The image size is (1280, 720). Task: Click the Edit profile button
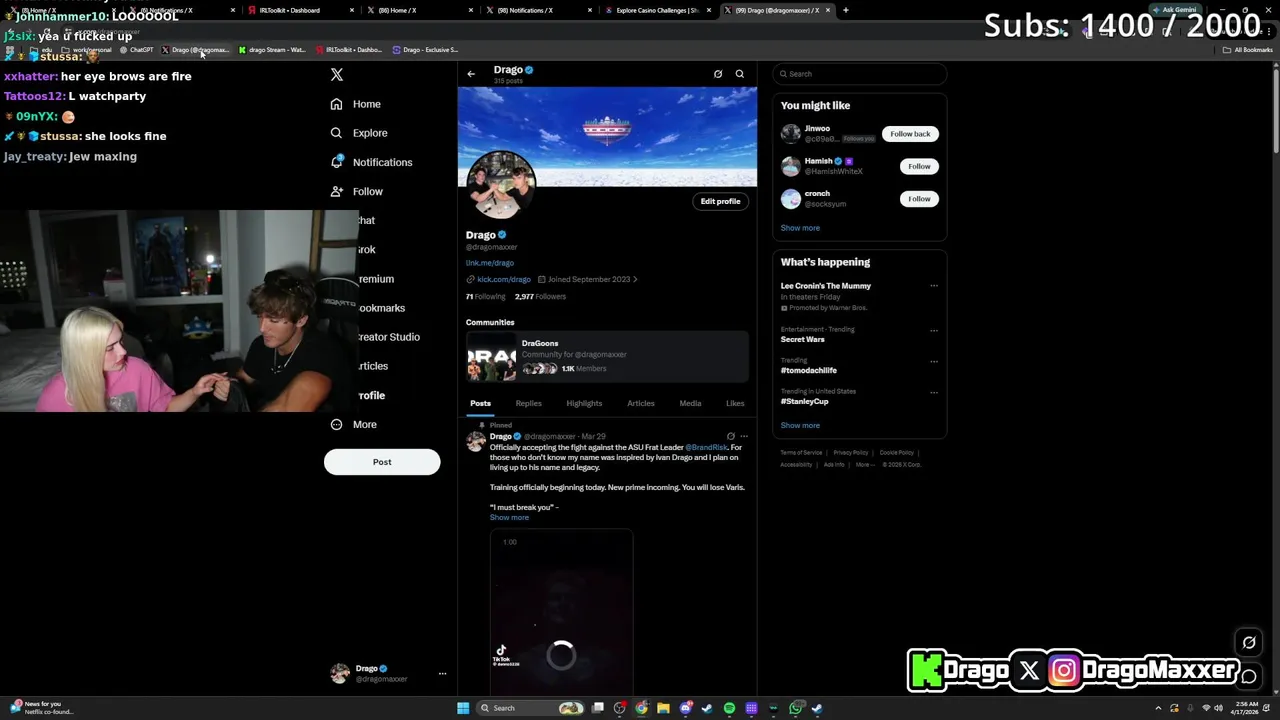pyautogui.click(x=720, y=201)
